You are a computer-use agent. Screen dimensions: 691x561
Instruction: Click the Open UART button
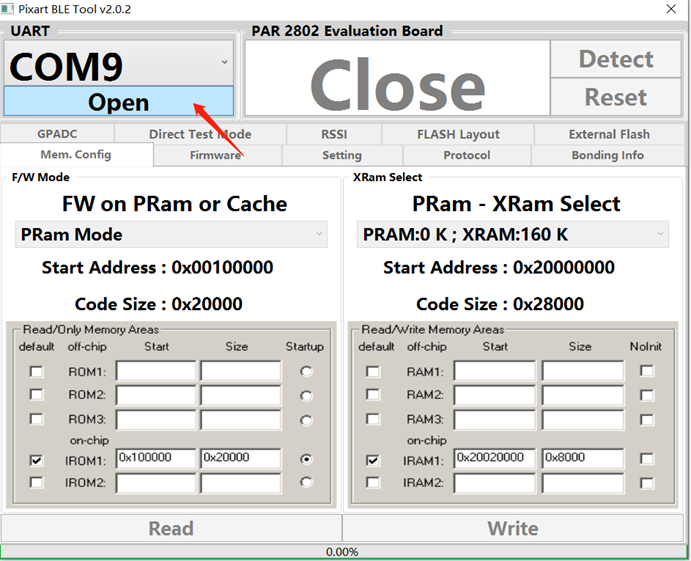coord(119,101)
